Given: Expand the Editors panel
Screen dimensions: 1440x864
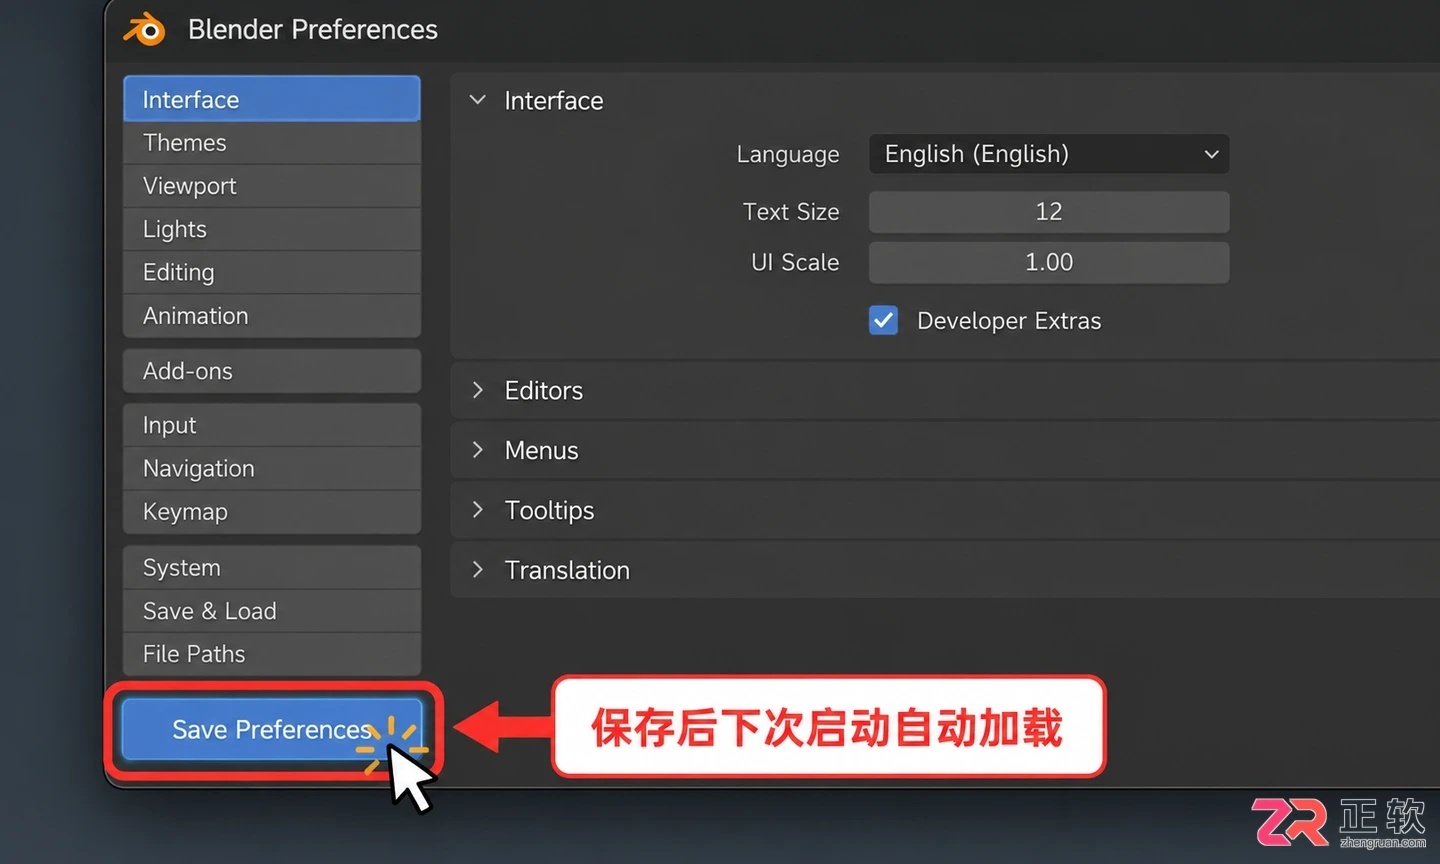Looking at the screenshot, I should point(478,390).
